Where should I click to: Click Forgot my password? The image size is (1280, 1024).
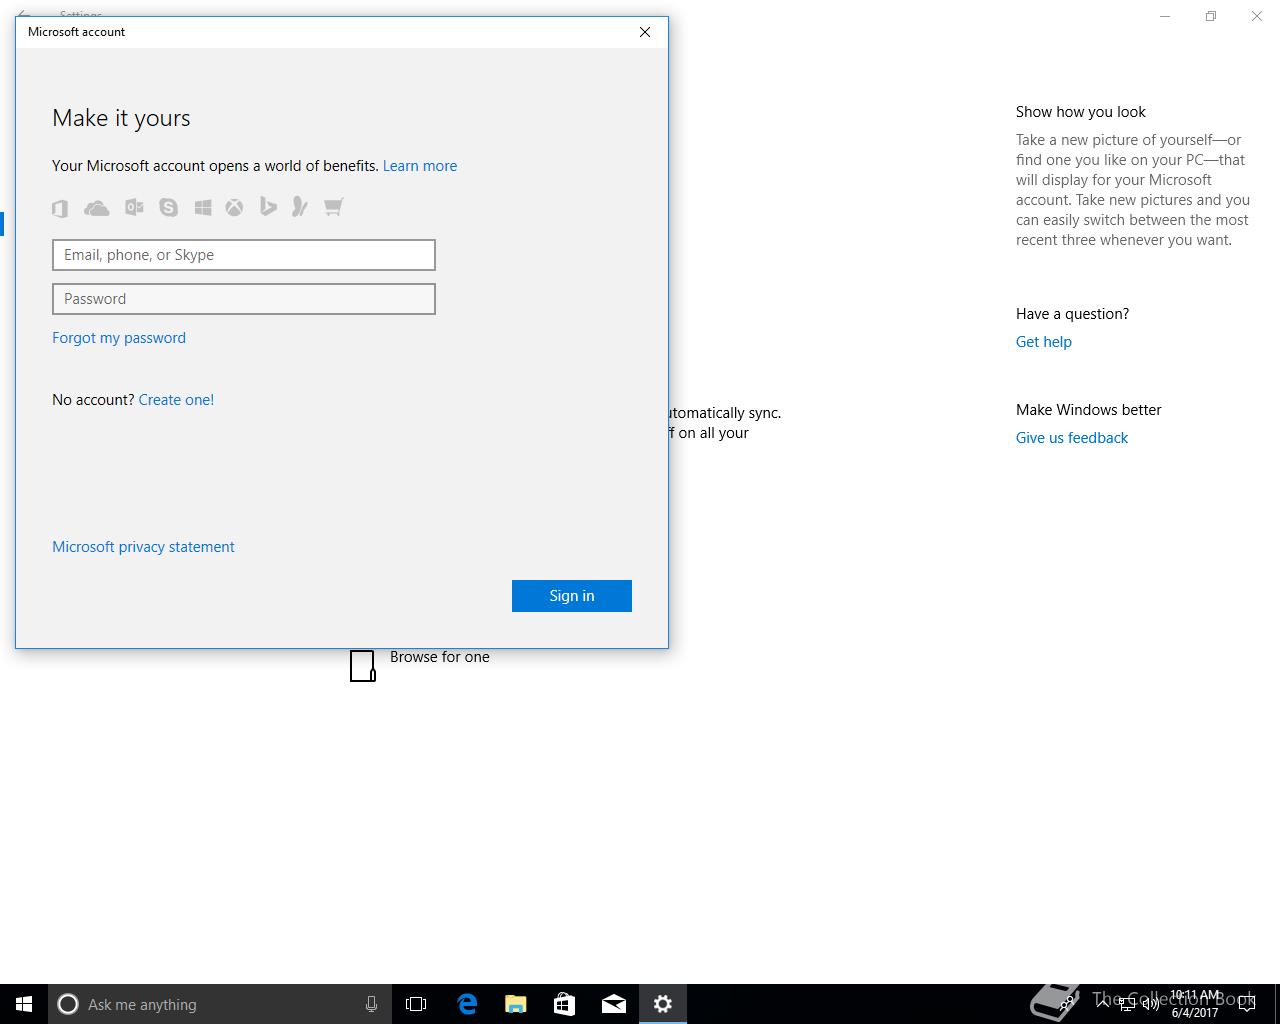click(x=119, y=338)
